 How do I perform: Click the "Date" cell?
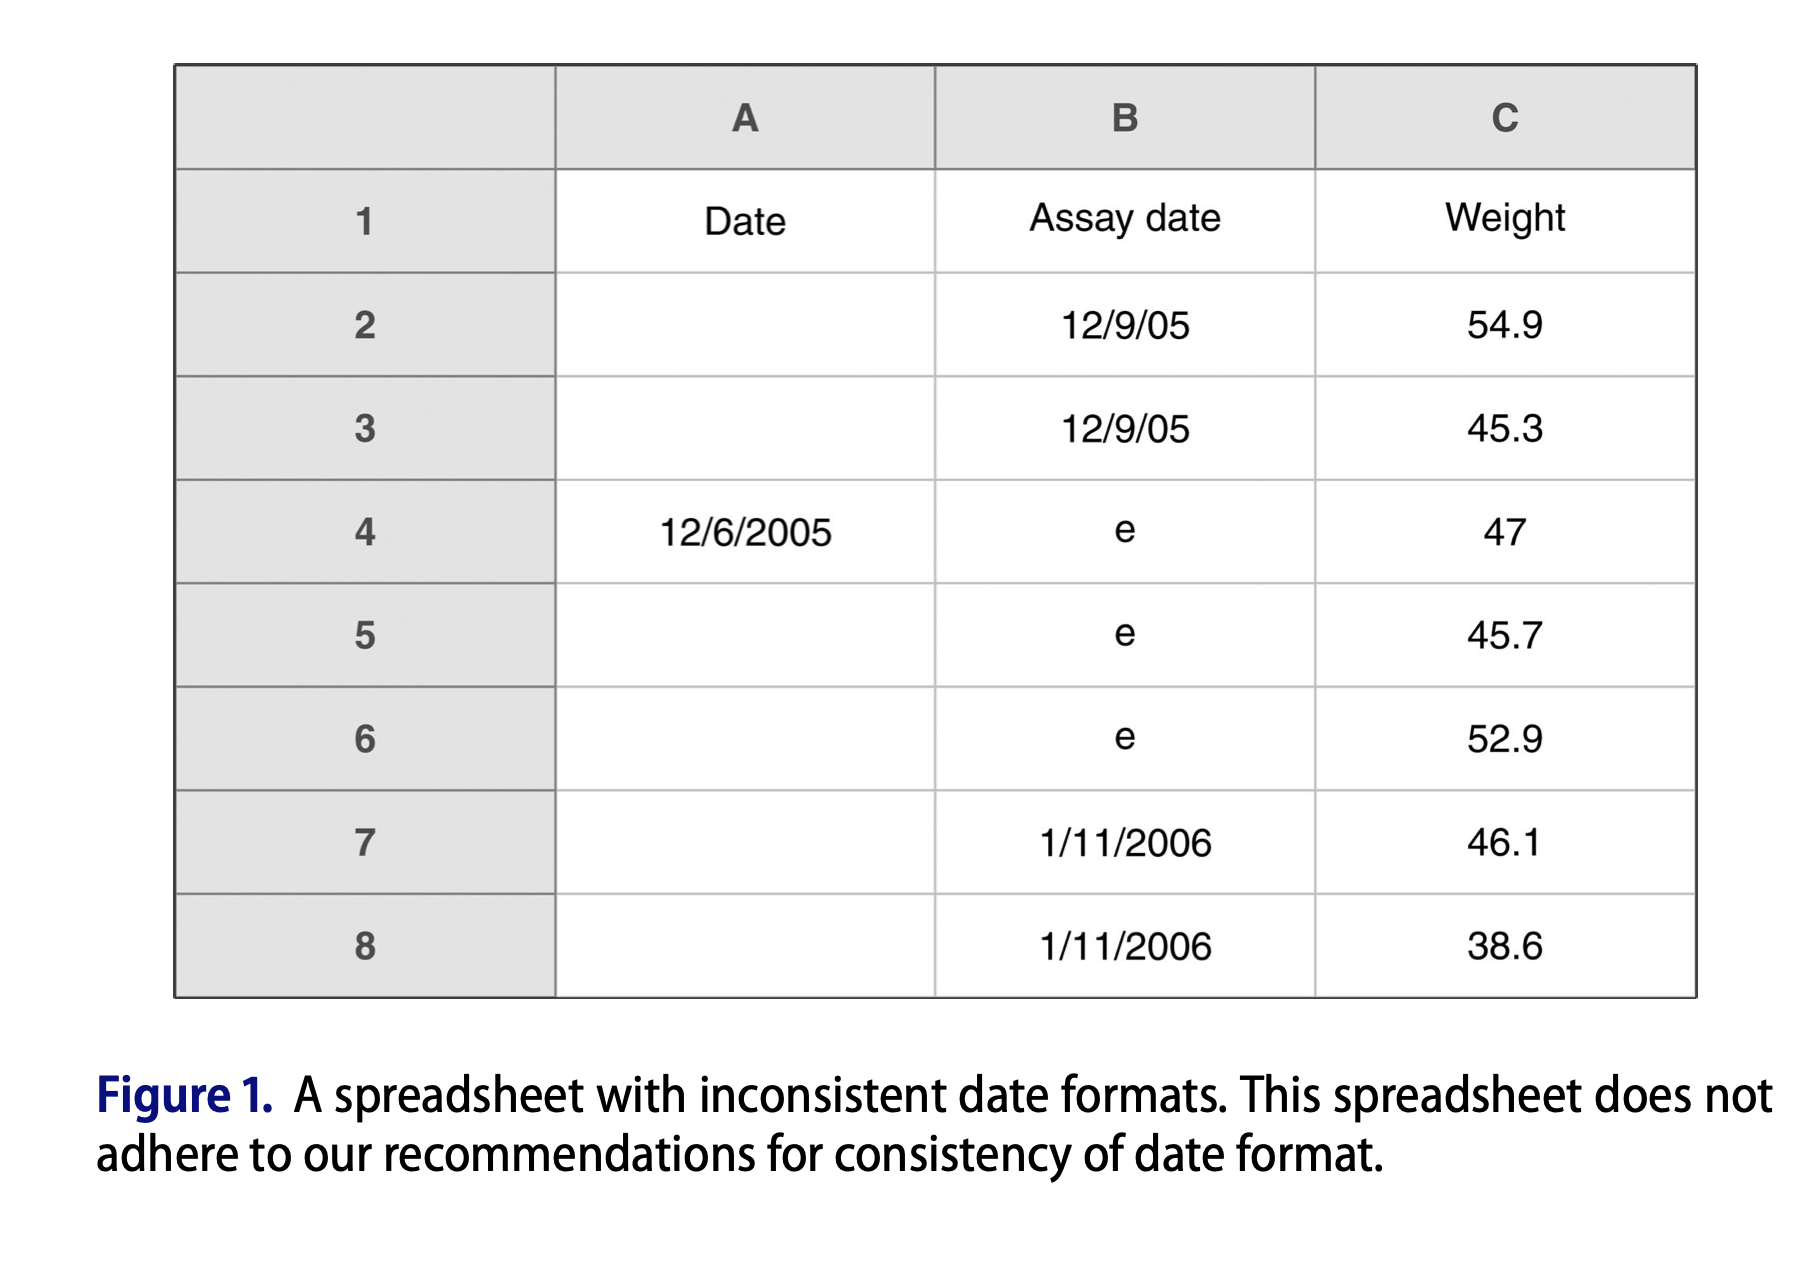(x=745, y=221)
